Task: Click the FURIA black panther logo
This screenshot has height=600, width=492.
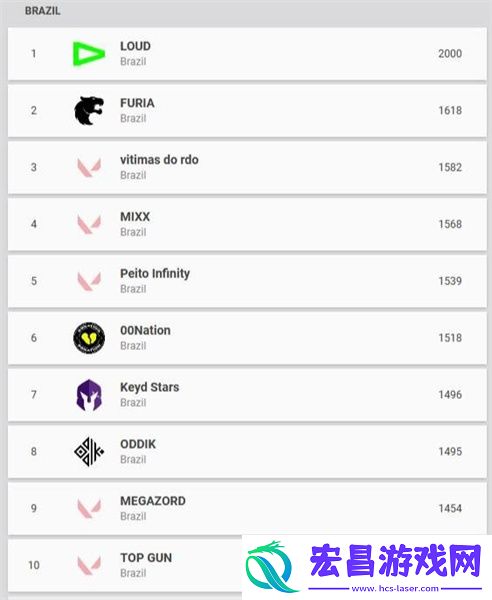Action: pos(89,111)
